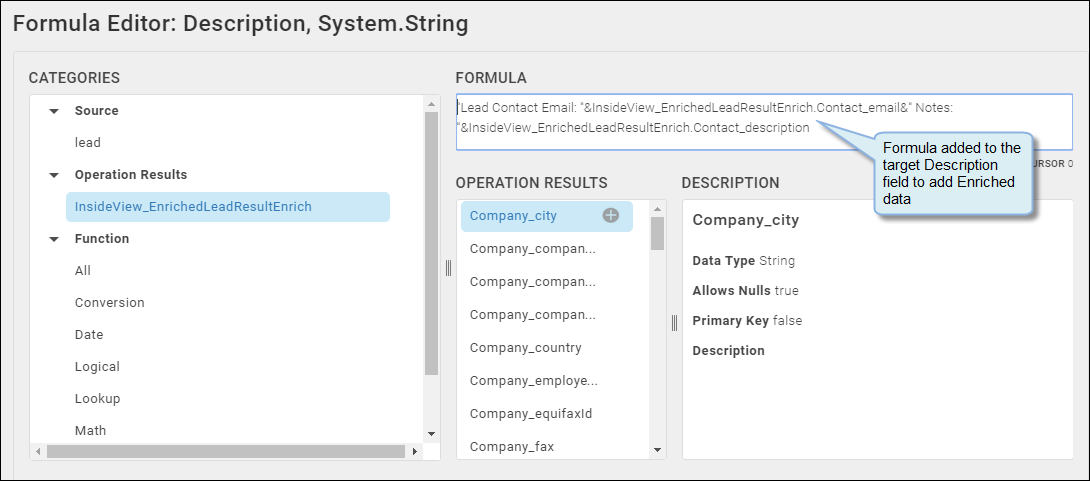
Task: Collapse the Operation Results category arrow
Action: click(x=54, y=175)
